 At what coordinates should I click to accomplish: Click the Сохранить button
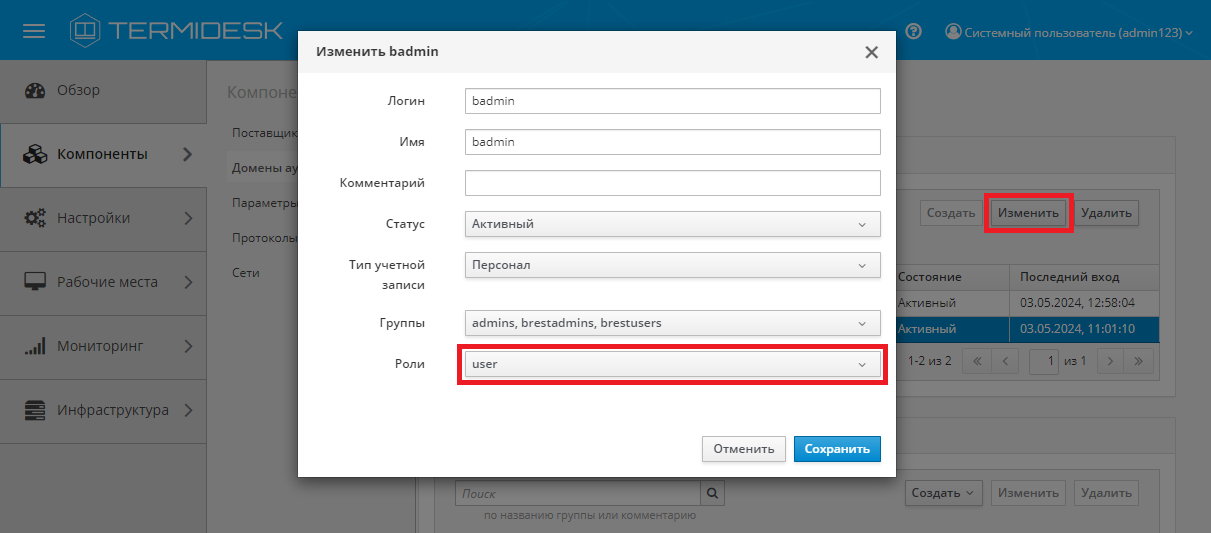[837, 449]
